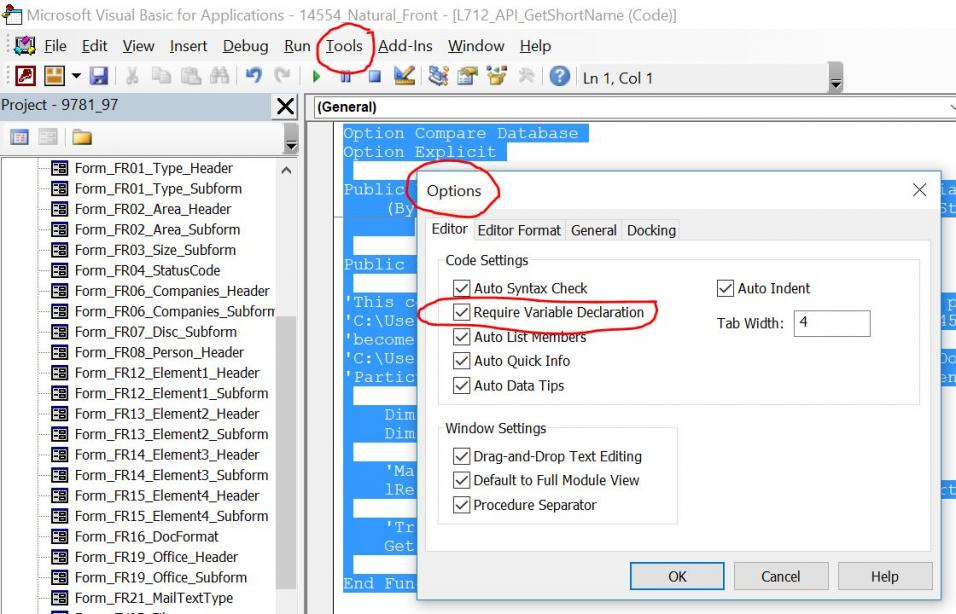Viewport: 956px width, 614px height.
Task: Click the View Microsoft Access key icon
Action: pos(26,76)
